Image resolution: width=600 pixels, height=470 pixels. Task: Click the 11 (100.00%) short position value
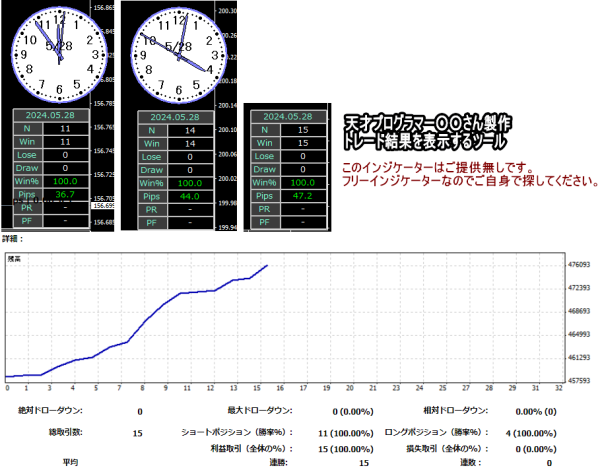346,434
